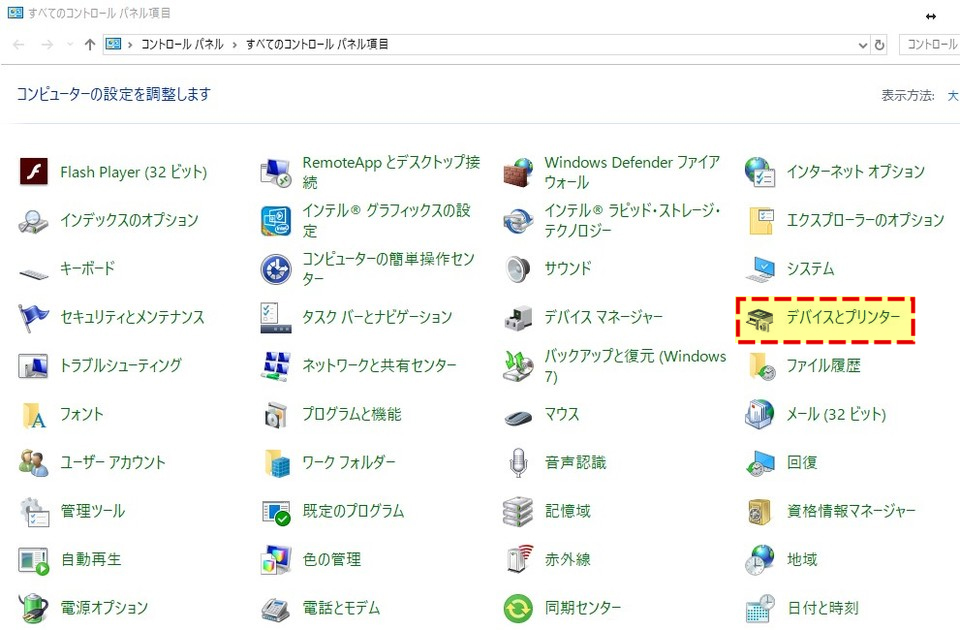Go up one level with up arrow
Screen dimensions: 960x630
point(90,45)
